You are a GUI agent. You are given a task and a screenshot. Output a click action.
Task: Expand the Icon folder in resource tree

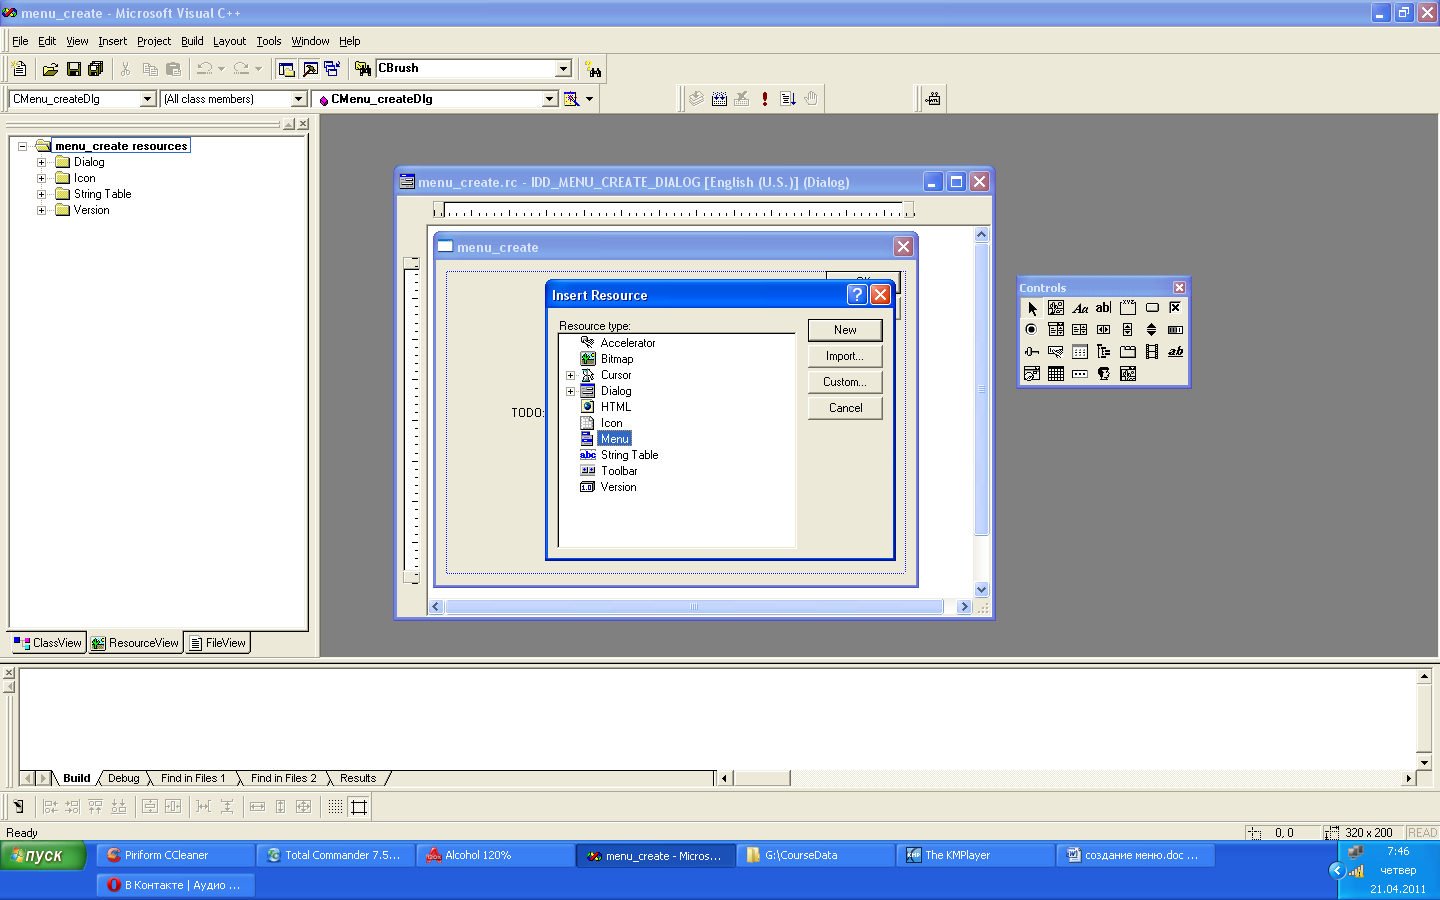point(41,178)
